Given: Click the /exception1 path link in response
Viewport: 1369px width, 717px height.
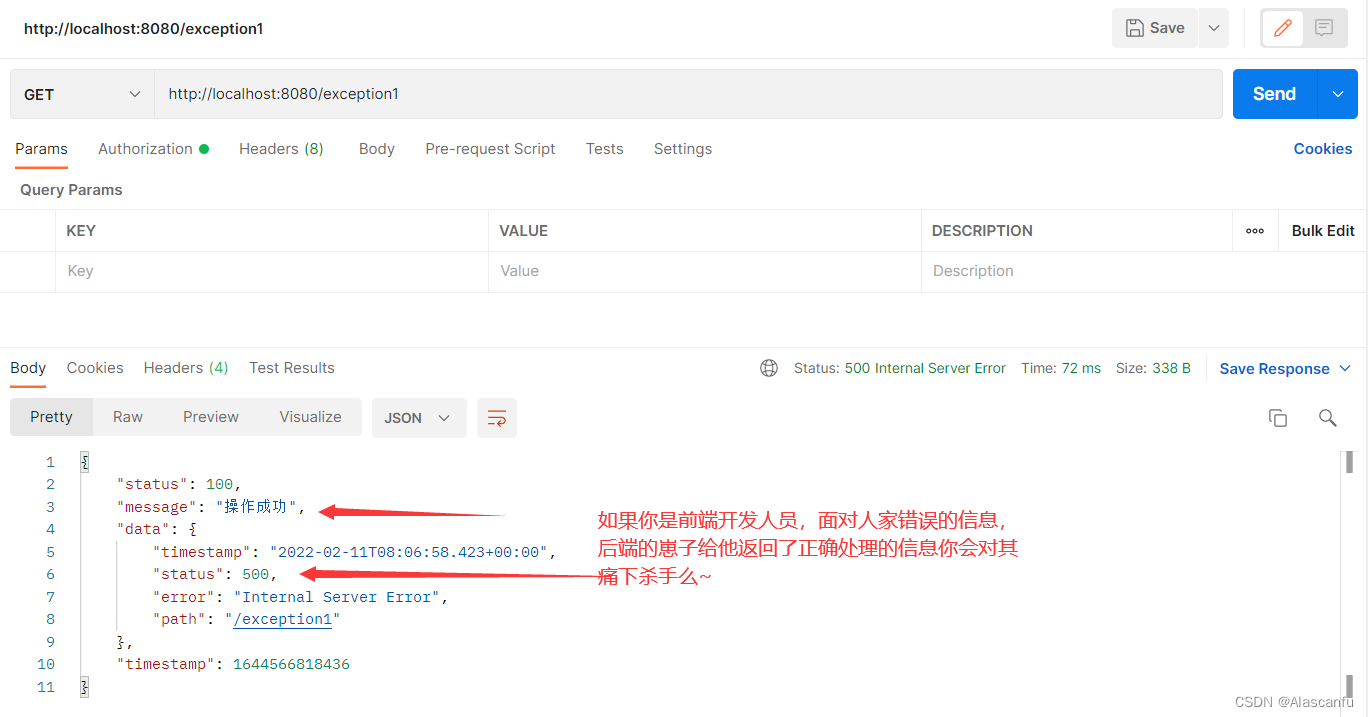Looking at the screenshot, I should [283, 619].
